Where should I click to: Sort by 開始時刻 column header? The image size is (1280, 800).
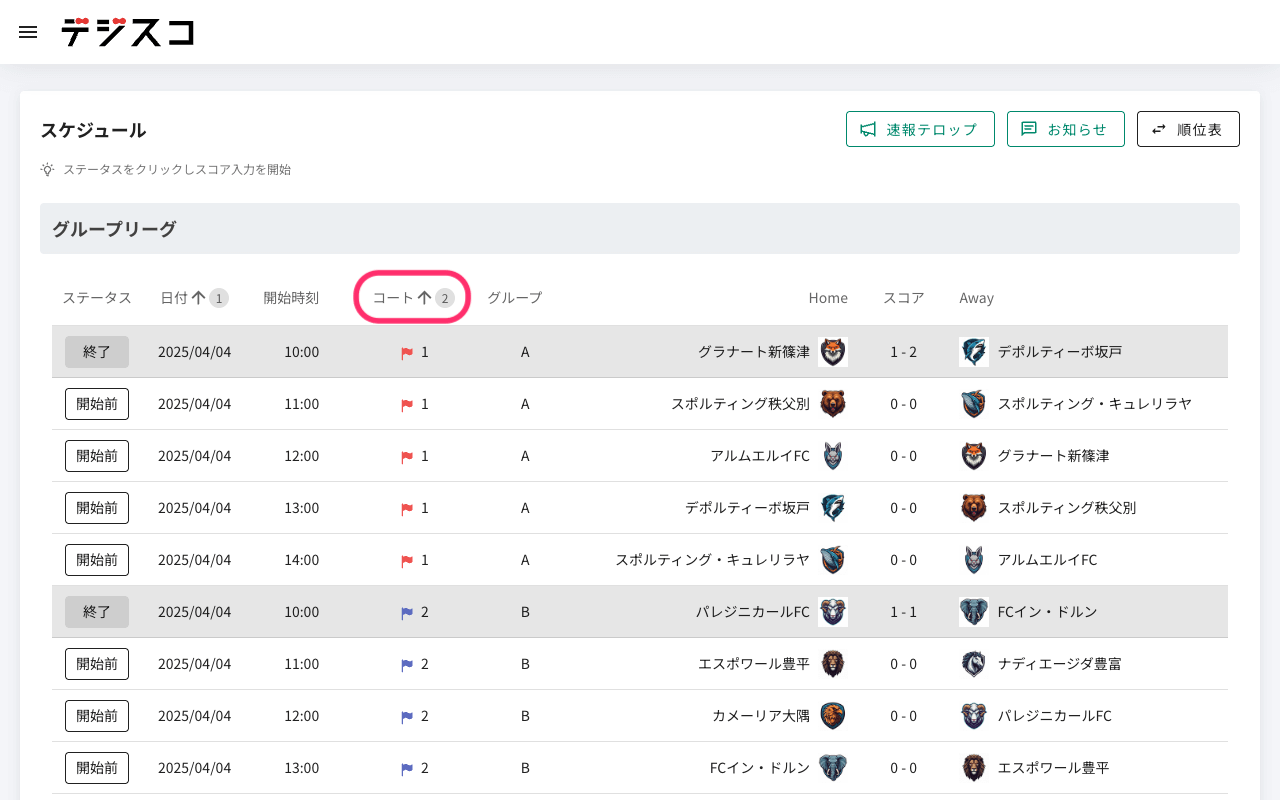click(x=291, y=298)
